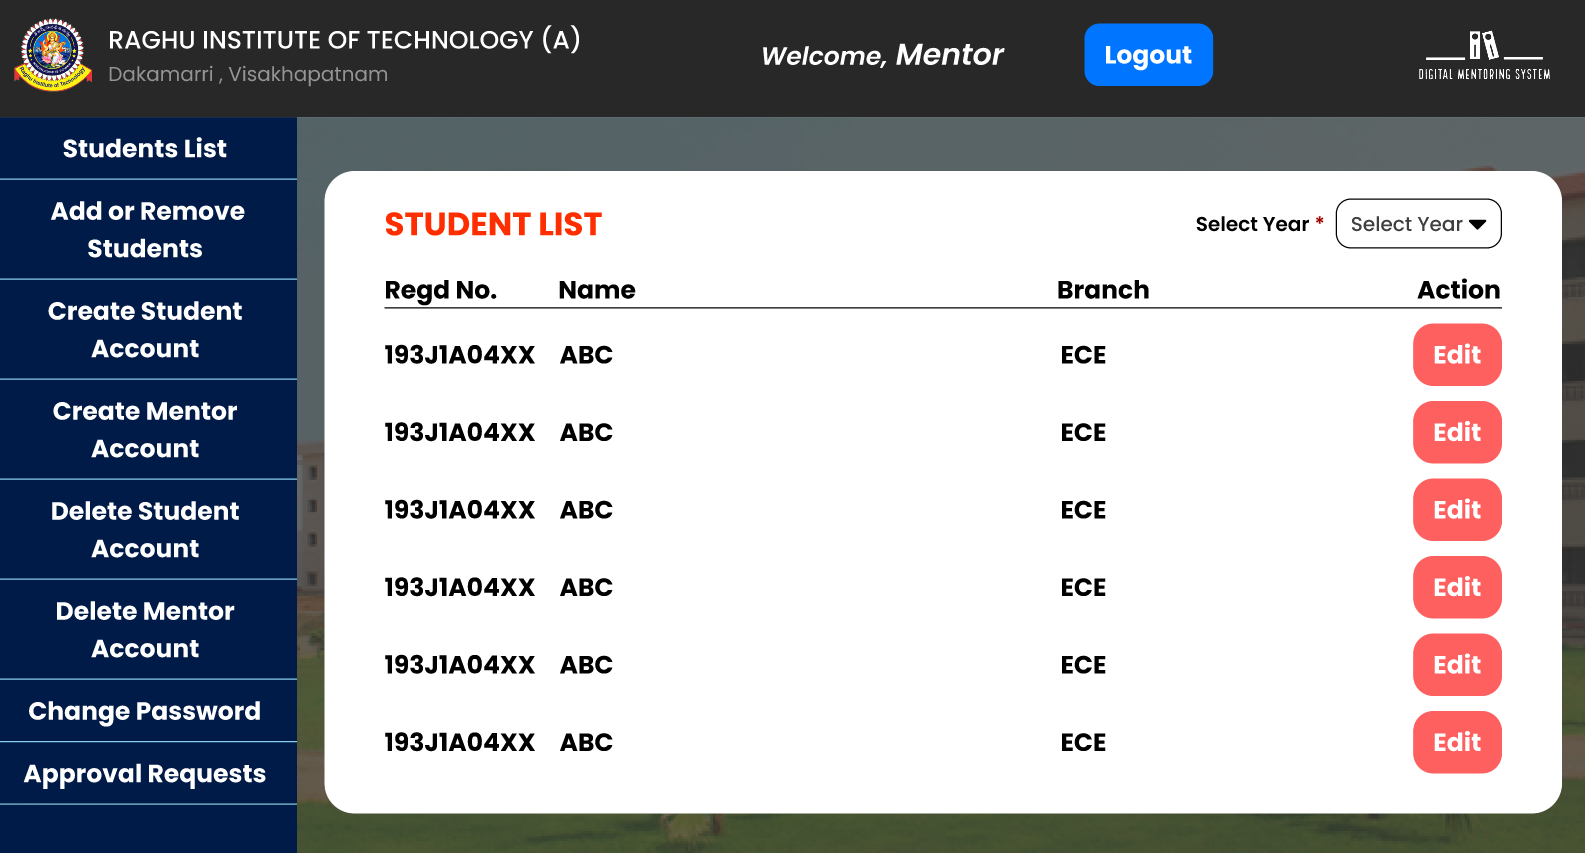Open Create Student Account page
The width and height of the screenshot is (1585, 853).
(146, 330)
